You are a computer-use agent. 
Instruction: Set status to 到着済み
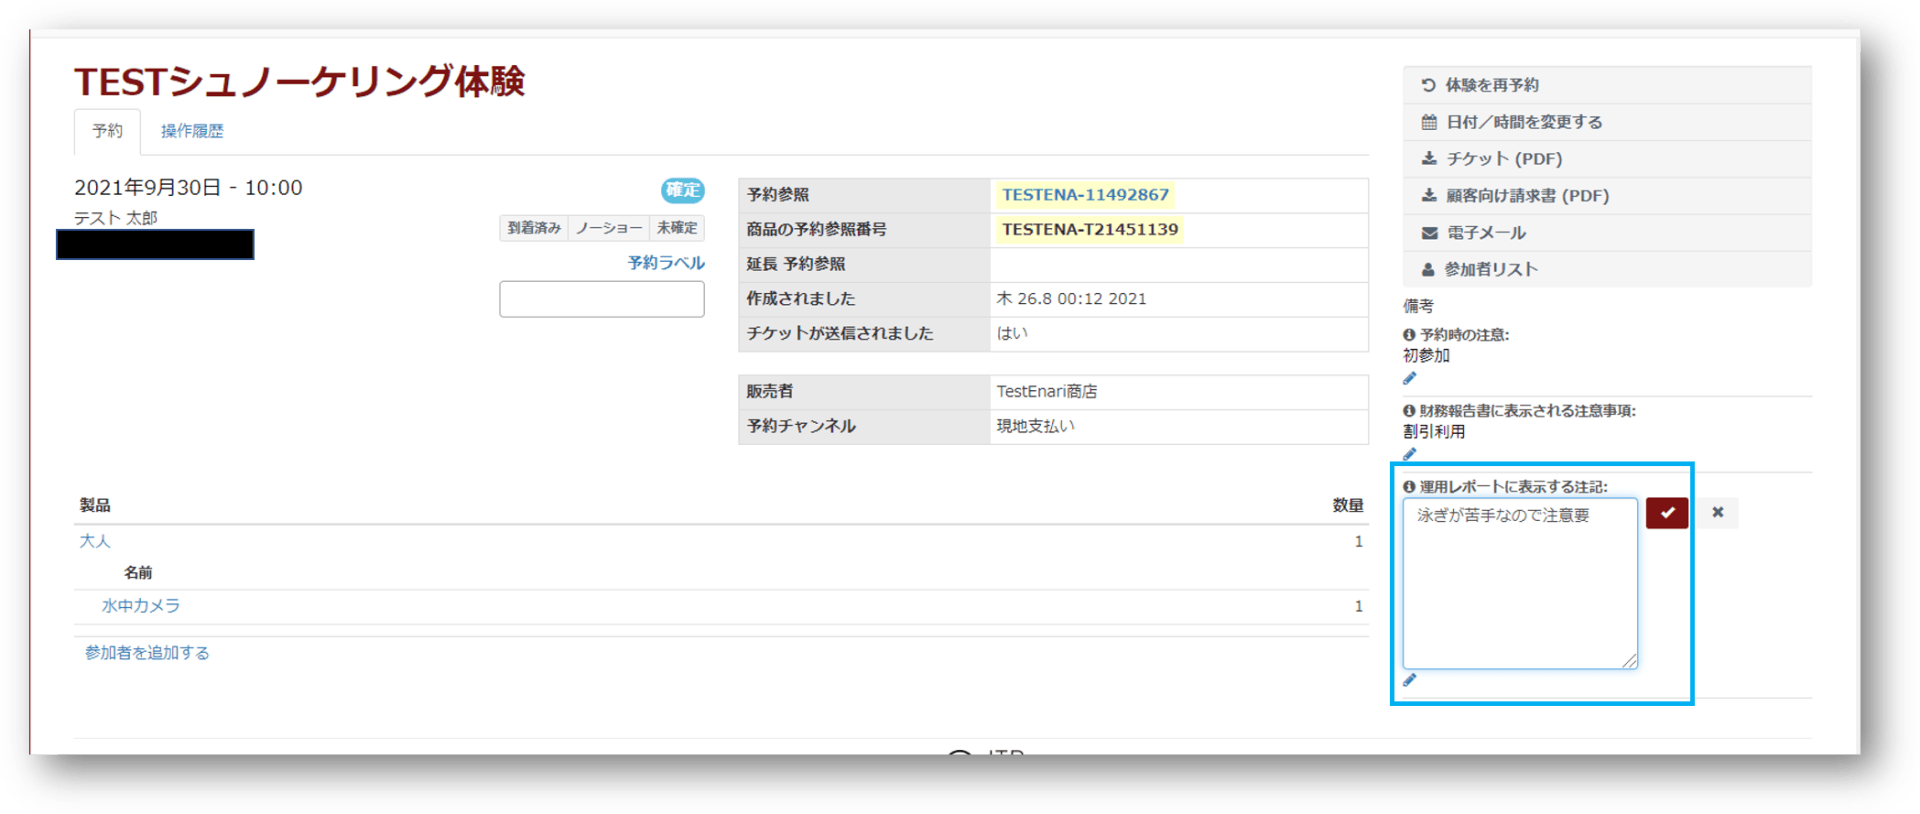point(533,228)
